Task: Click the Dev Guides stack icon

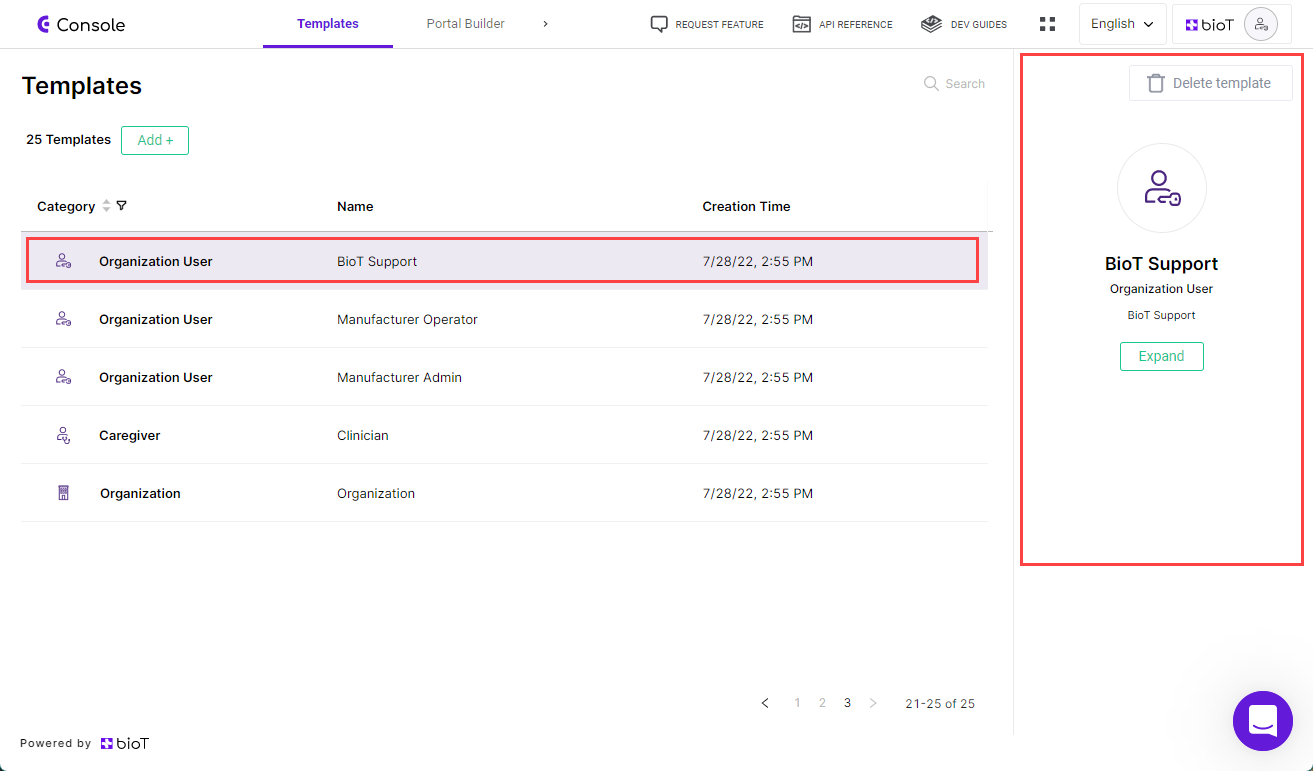Action: (932, 24)
